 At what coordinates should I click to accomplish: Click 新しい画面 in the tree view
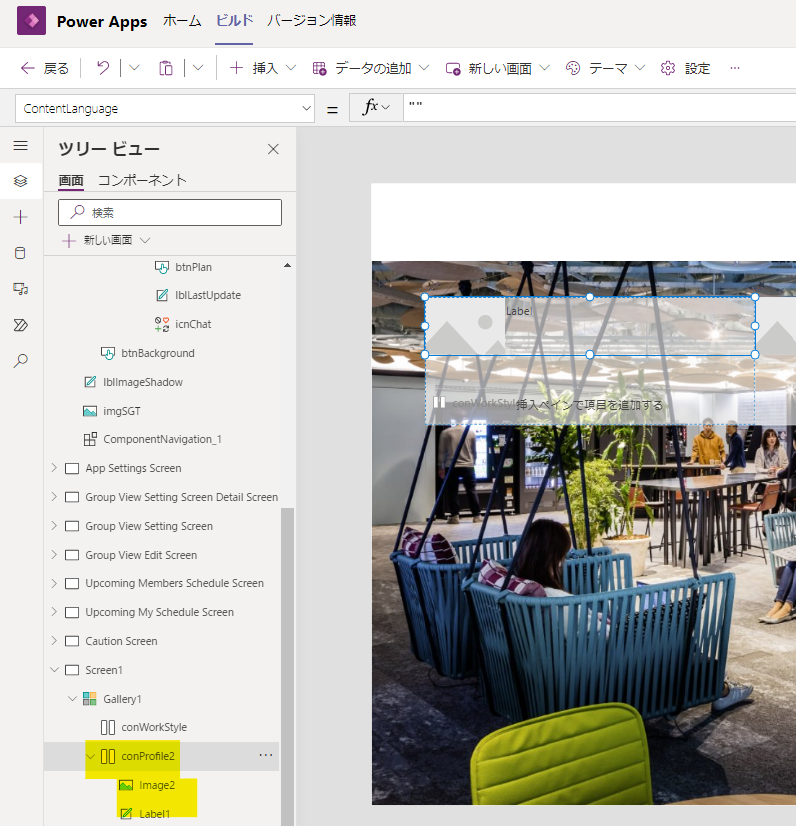pyautogui.click(x=107, y=240)
